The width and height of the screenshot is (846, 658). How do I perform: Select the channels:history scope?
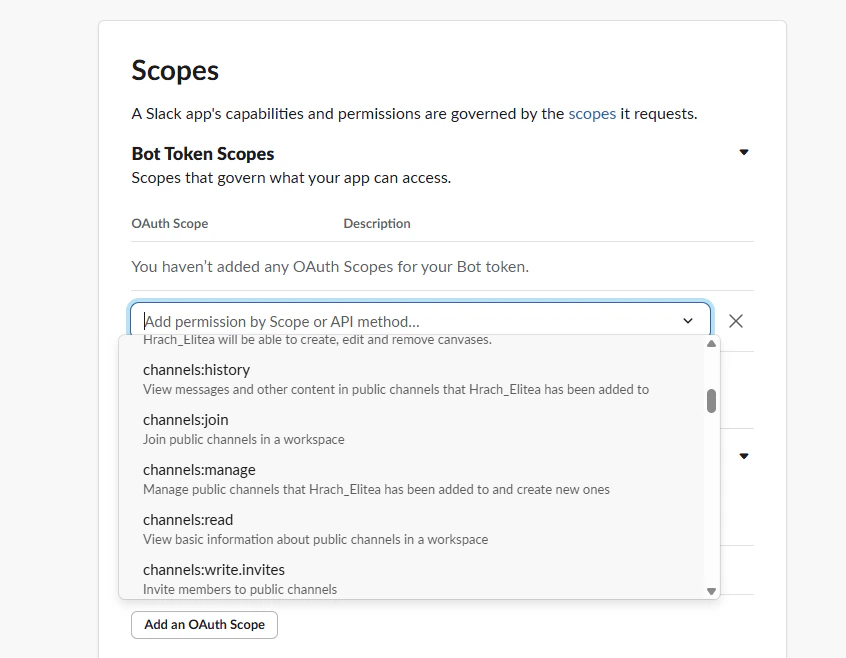(411, 379)
